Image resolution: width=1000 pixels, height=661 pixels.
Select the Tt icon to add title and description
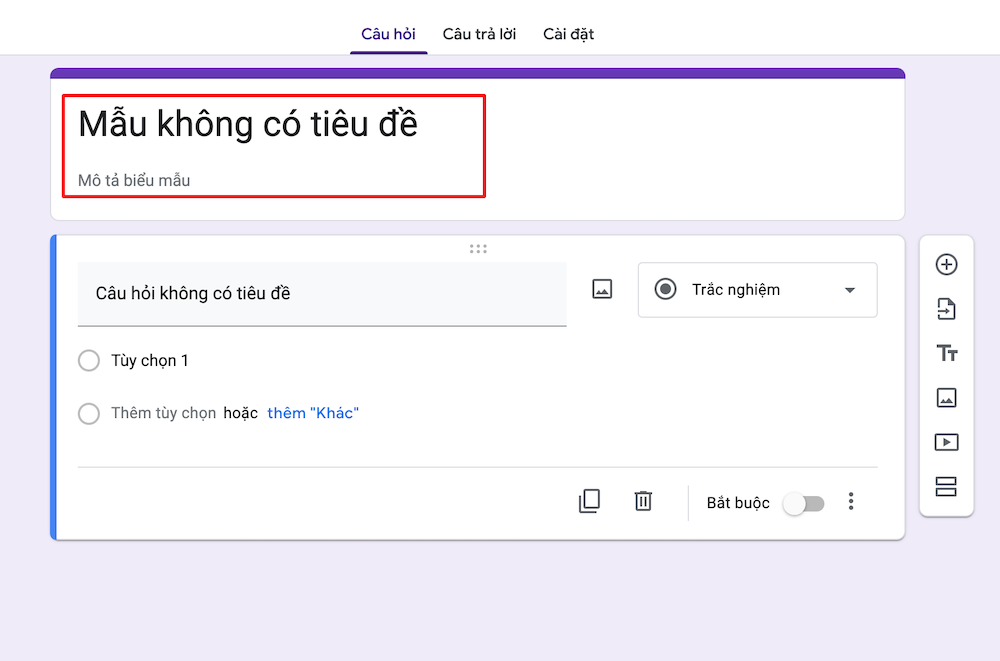pos(946,353)
